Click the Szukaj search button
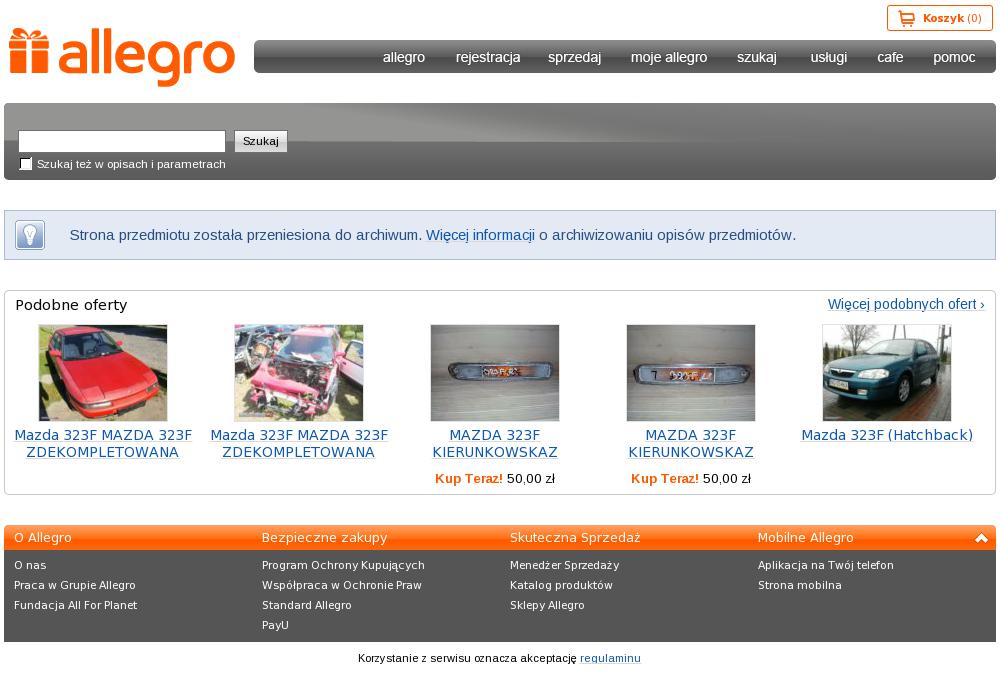Viewport: 1000px width, 678px height. tap(261, 141)
